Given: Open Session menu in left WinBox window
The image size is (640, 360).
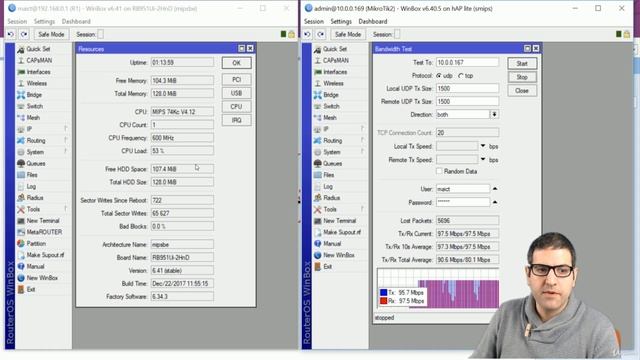Looking at the screenshot, I should (17, 21).
